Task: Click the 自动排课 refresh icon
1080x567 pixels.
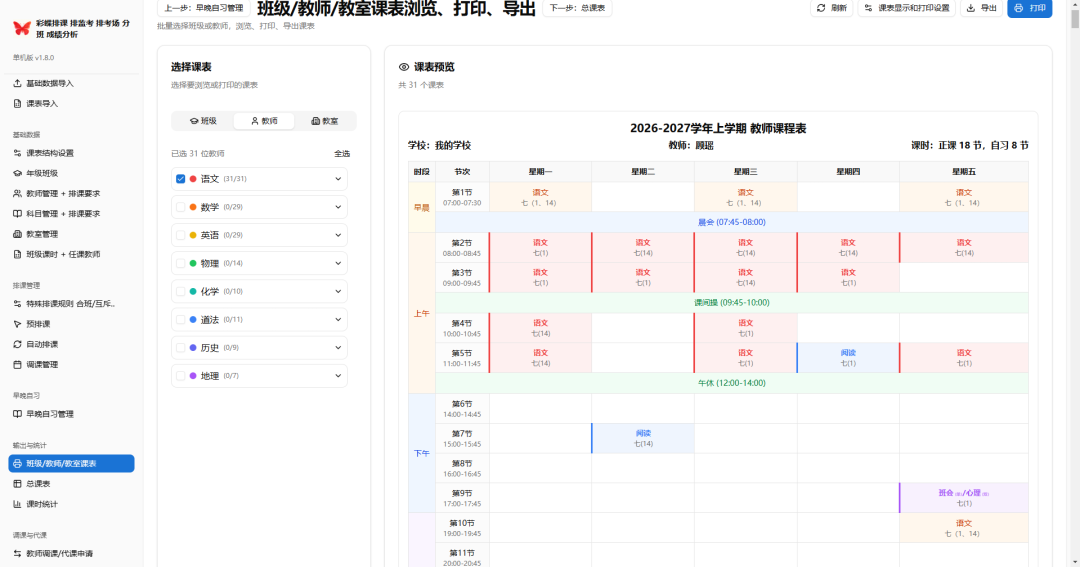Action: point(17,344)
